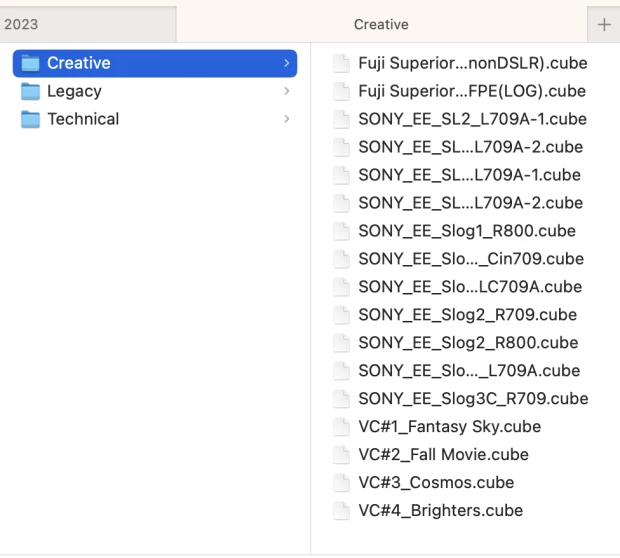Expand the Technical folder chevron

[287, 119]
